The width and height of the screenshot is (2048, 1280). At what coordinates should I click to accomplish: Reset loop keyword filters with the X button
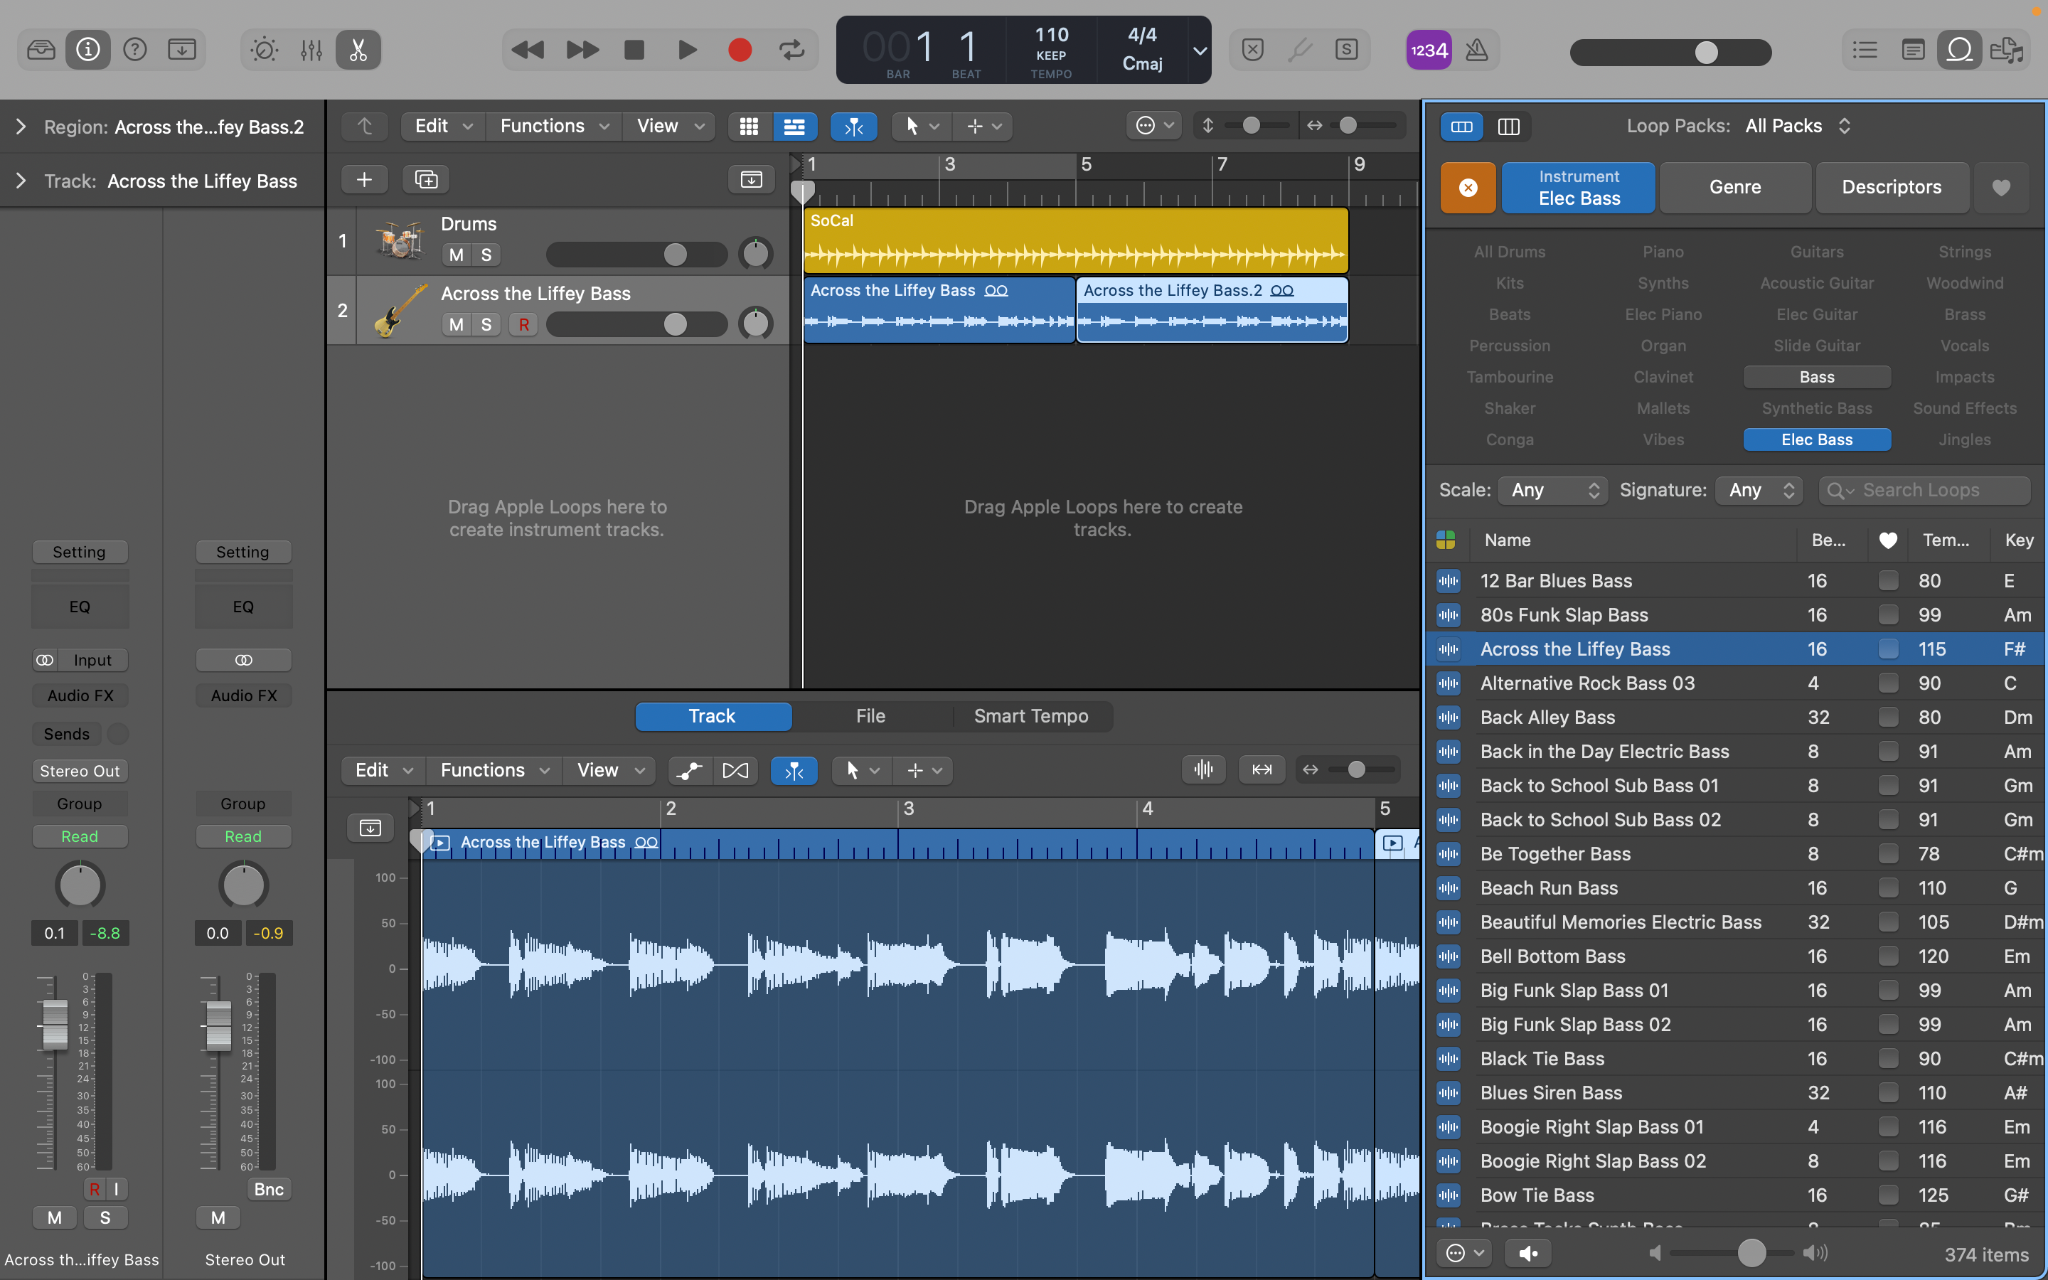(x=1467, y=187)
